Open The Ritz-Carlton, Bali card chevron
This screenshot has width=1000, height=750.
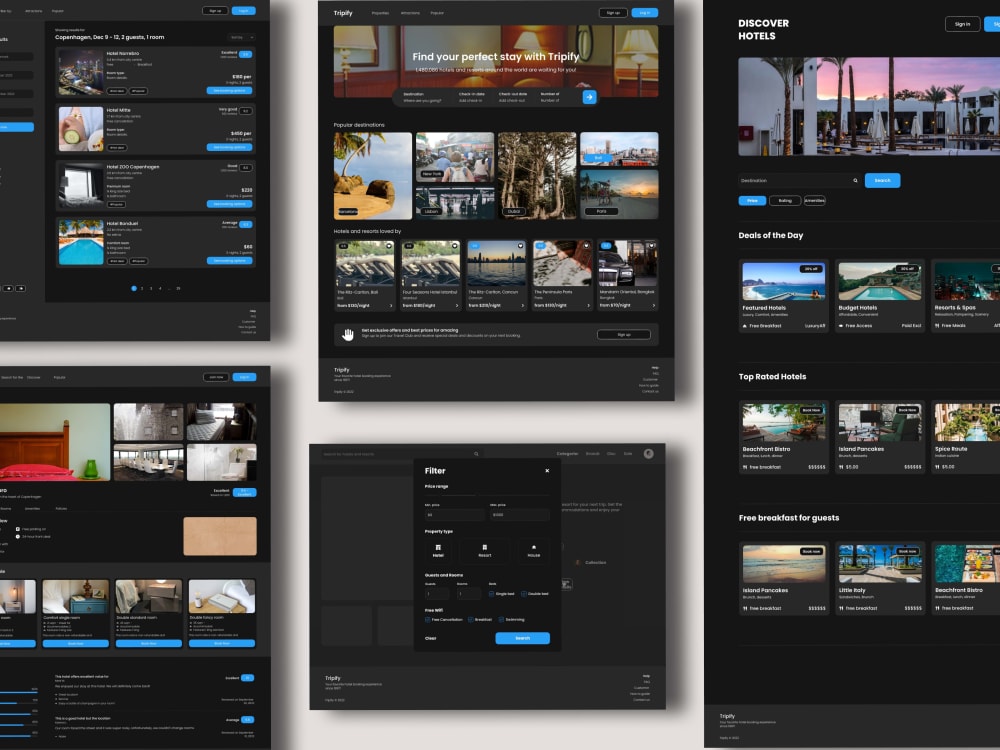coord(391,305)
